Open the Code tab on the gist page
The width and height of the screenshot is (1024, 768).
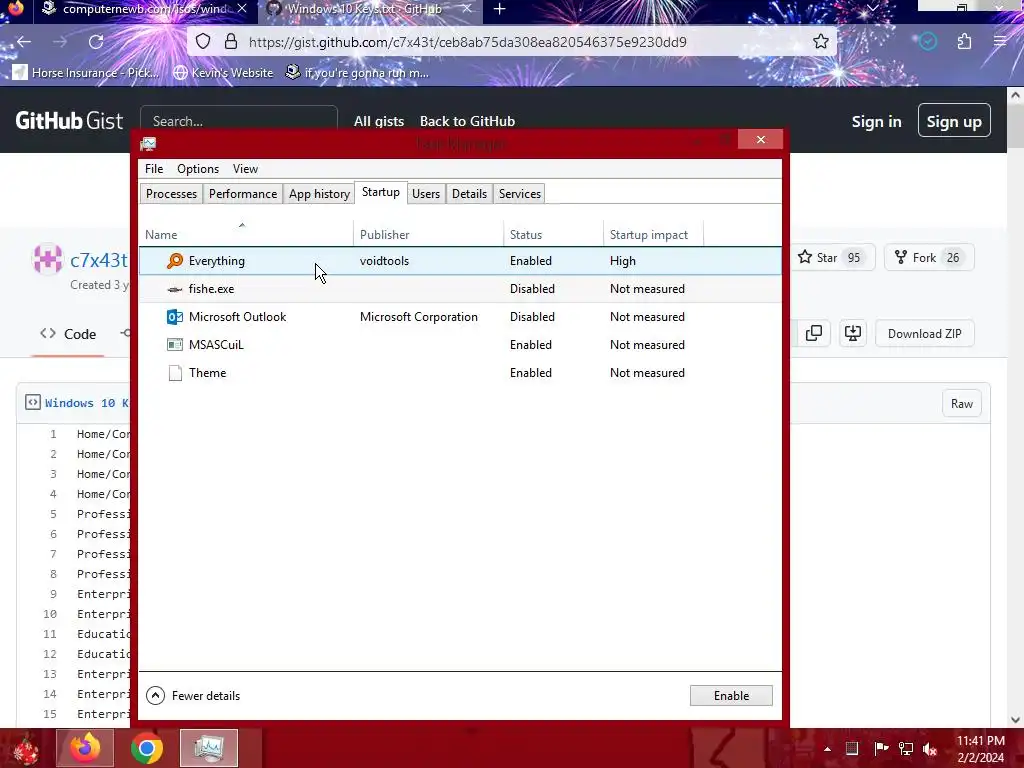click(x=68, y=334)
